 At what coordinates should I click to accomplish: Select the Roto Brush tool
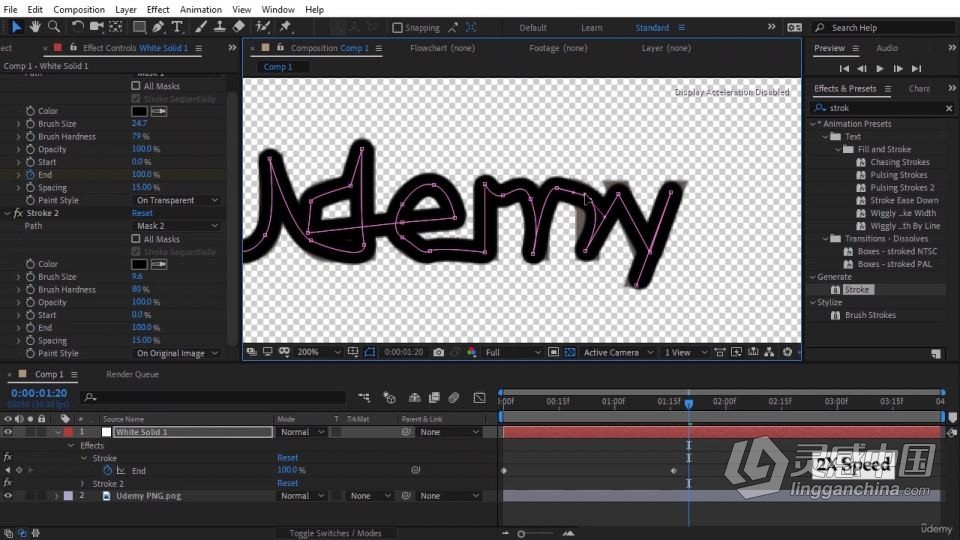click(x=263, y=26)
